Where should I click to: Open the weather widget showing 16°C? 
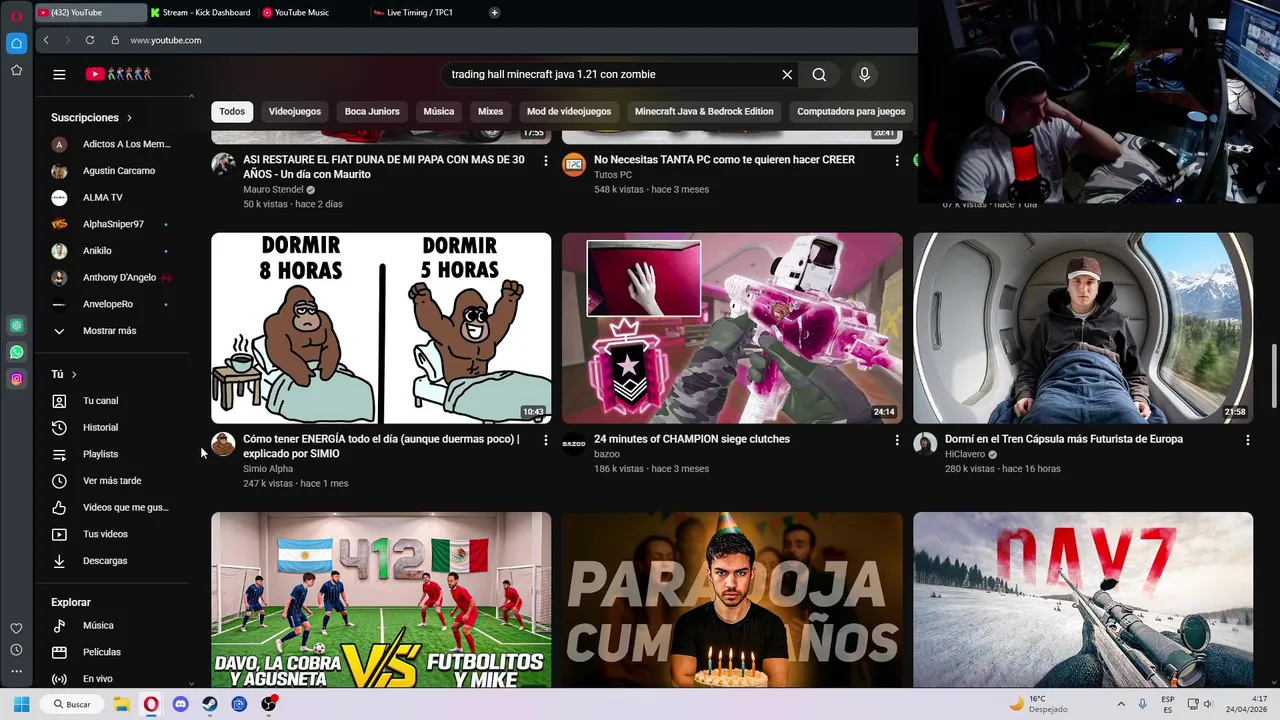tap(1038, 704)
